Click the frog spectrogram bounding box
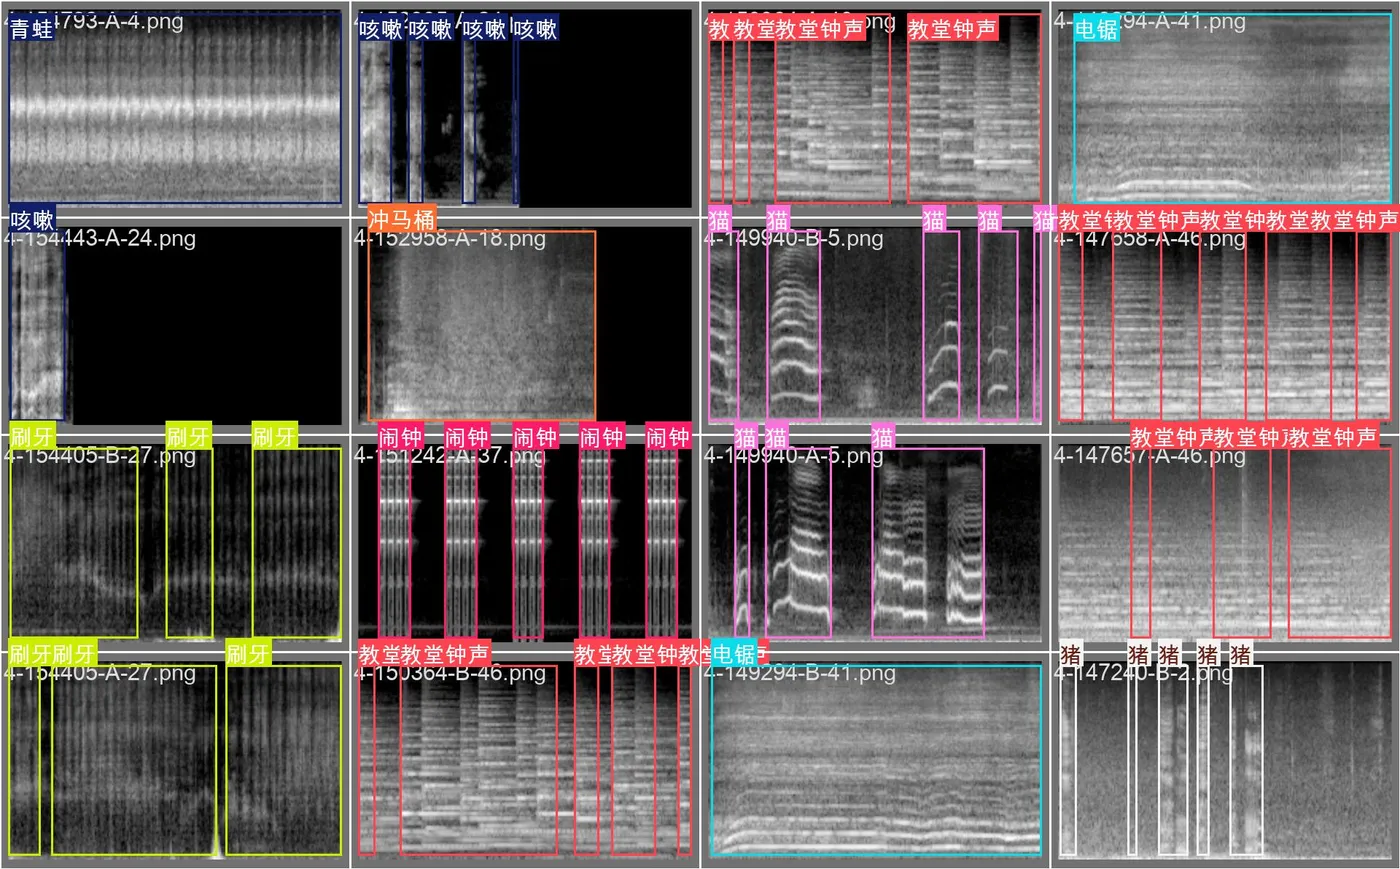Screen dimensions: 1400x869 click(x=175, y=109)
